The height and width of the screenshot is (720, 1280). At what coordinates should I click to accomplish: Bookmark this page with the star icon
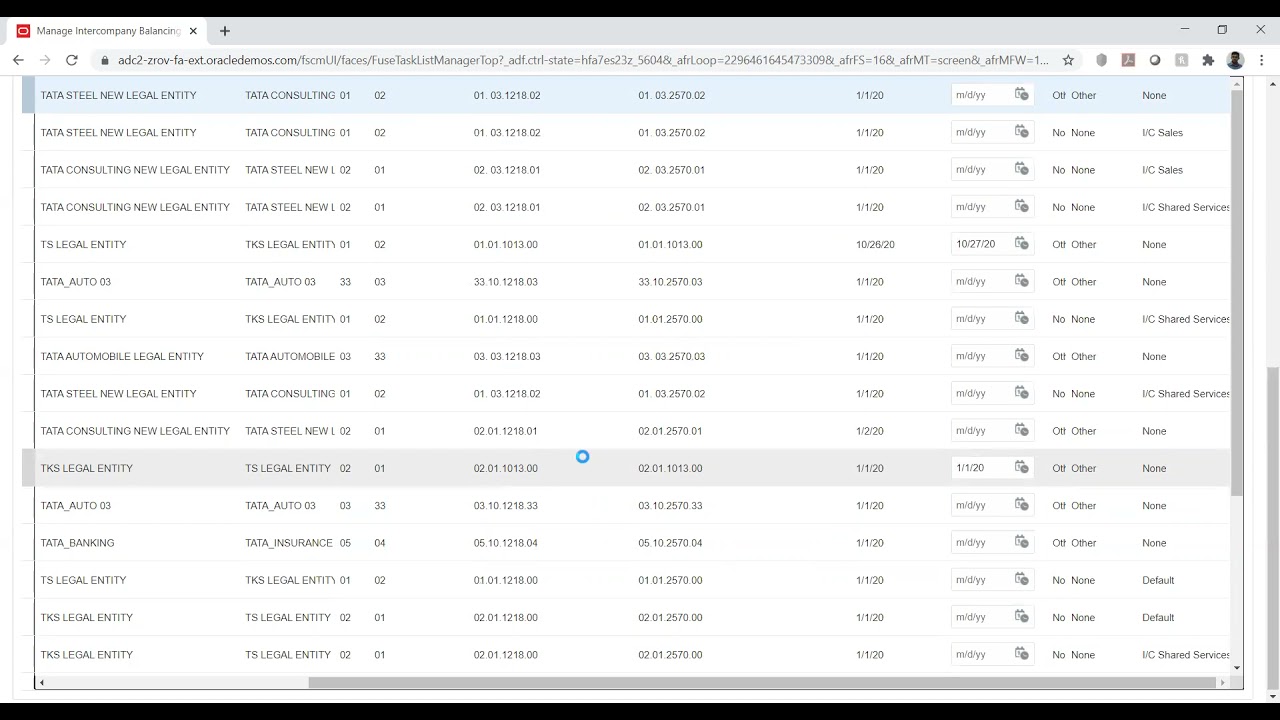(x=1068, y=60)
